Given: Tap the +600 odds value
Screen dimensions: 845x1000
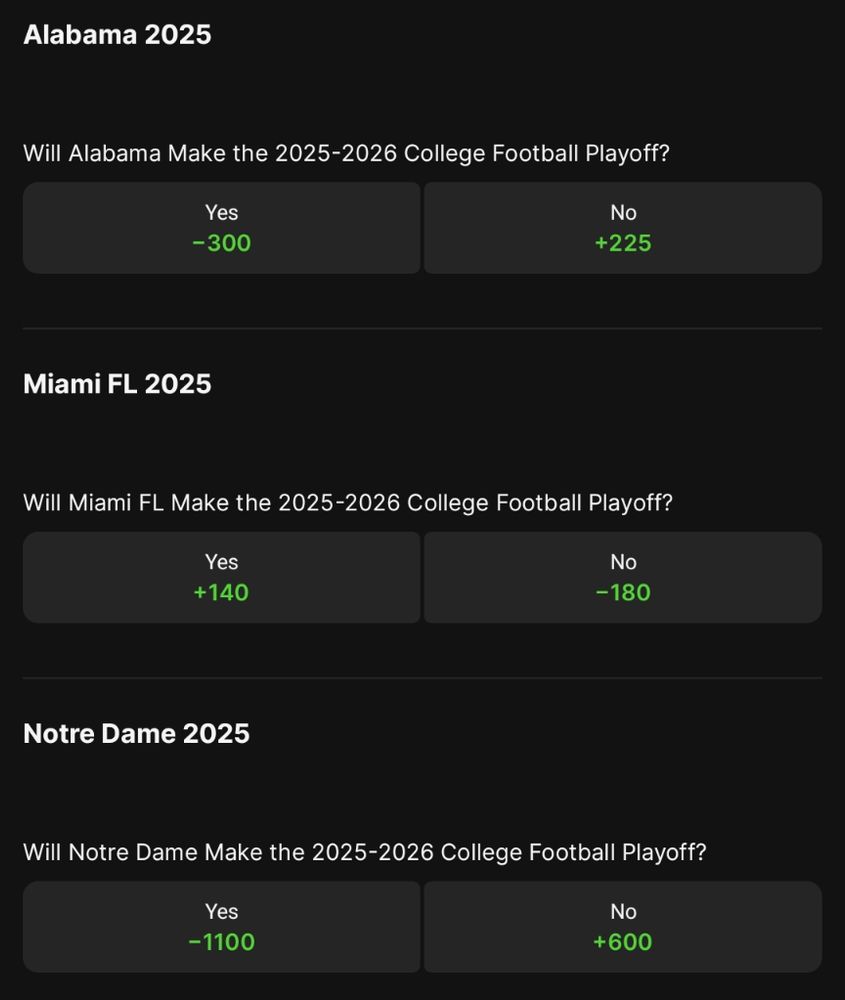Looking at the screenshot, I should (x=622, y=942).
